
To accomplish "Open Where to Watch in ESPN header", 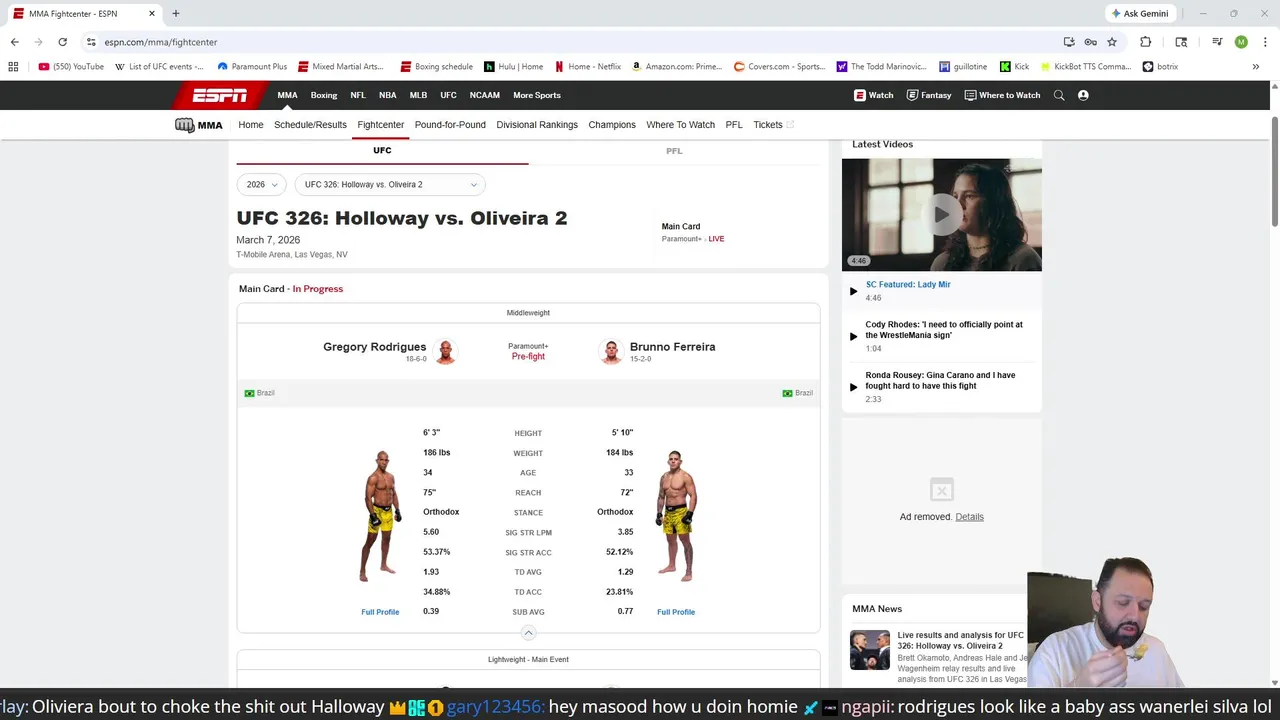I will [1002, 95].
